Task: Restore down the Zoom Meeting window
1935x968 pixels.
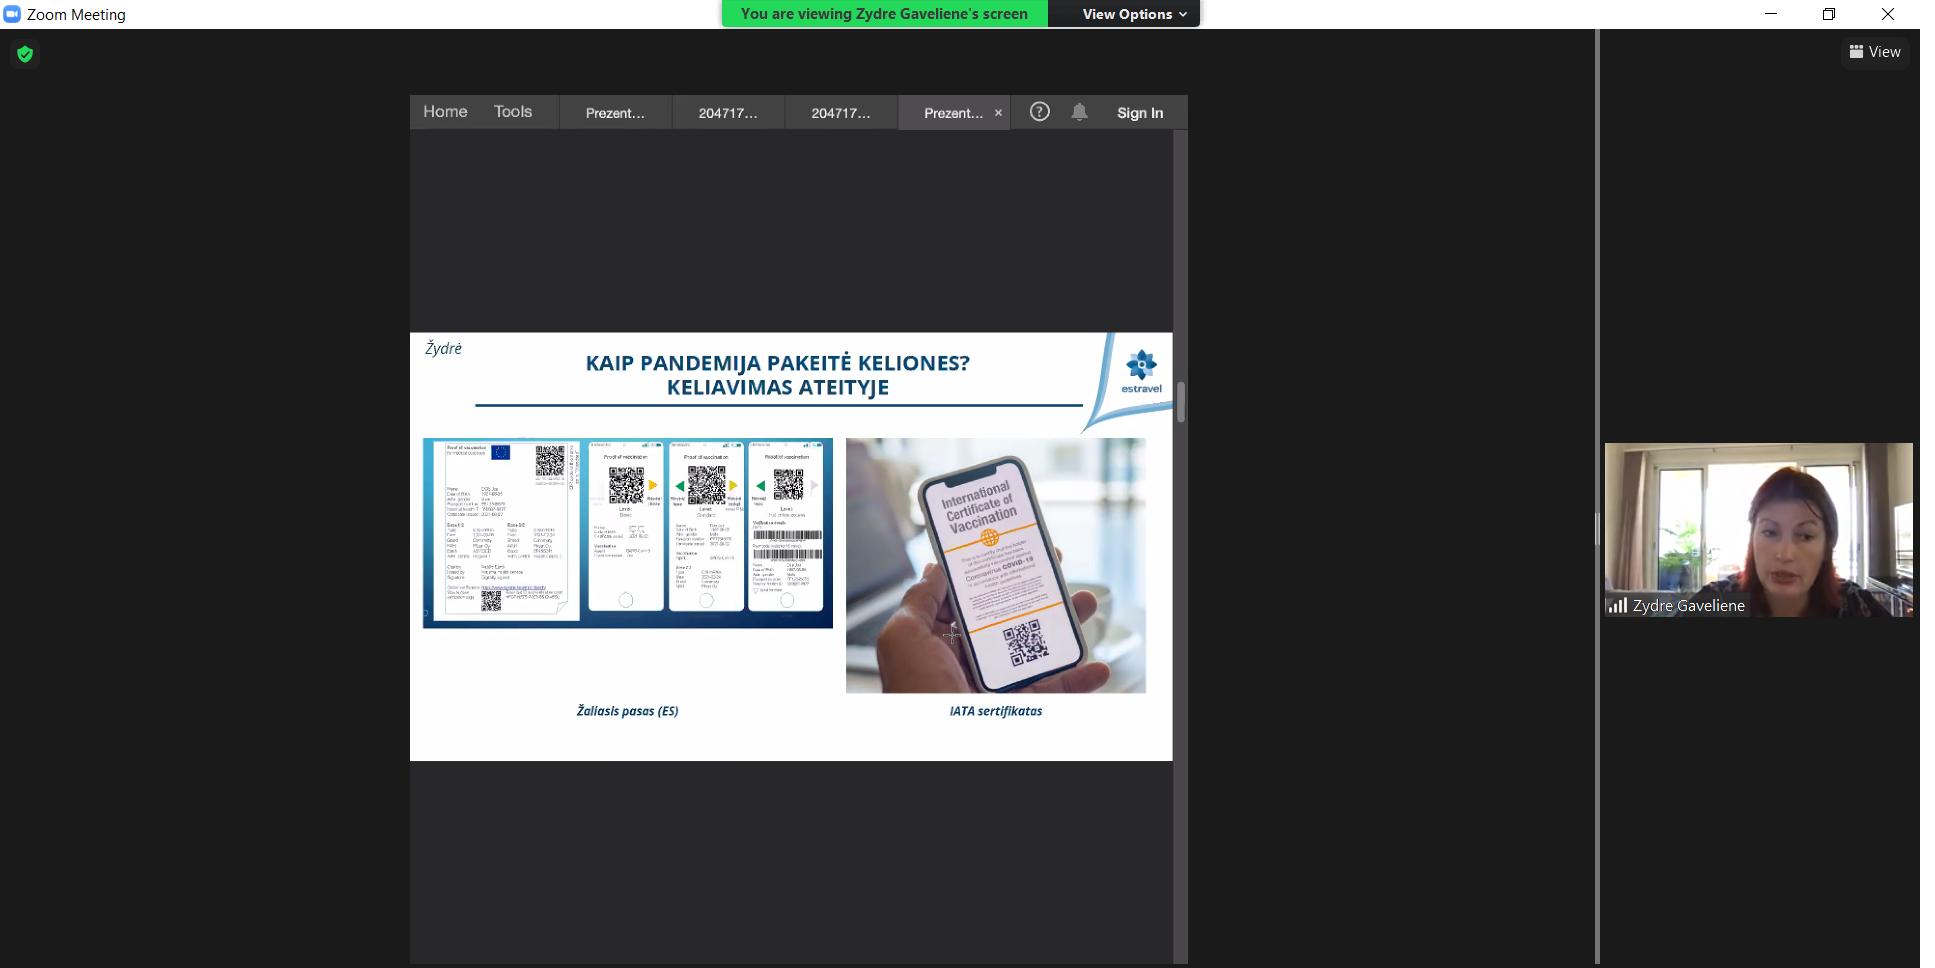Action: [1829, 14]
